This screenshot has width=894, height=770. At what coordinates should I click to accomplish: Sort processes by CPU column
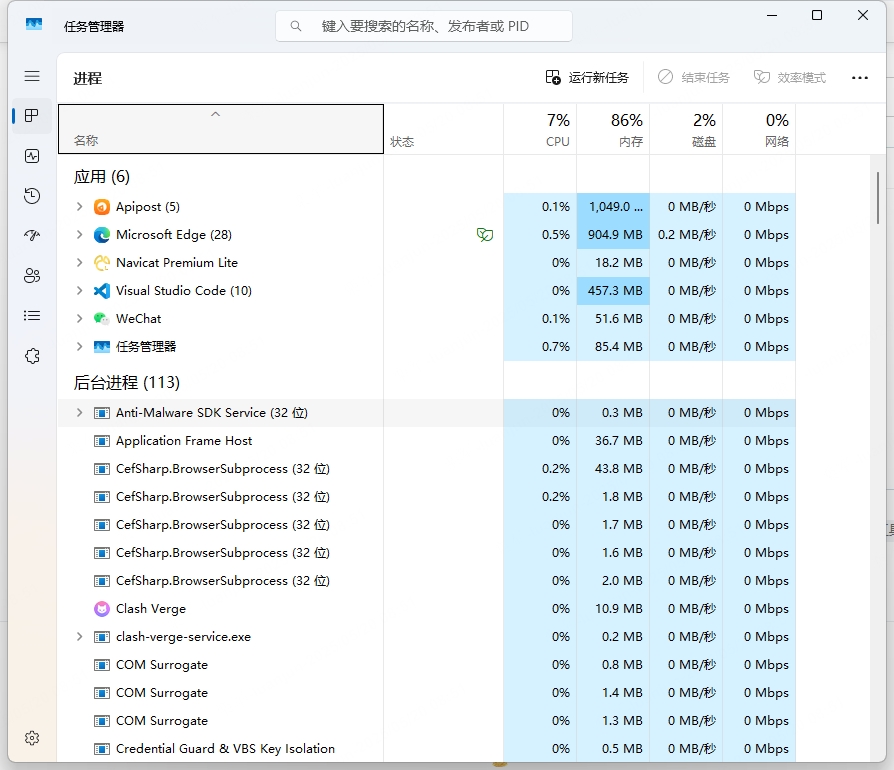coord(540,129)
